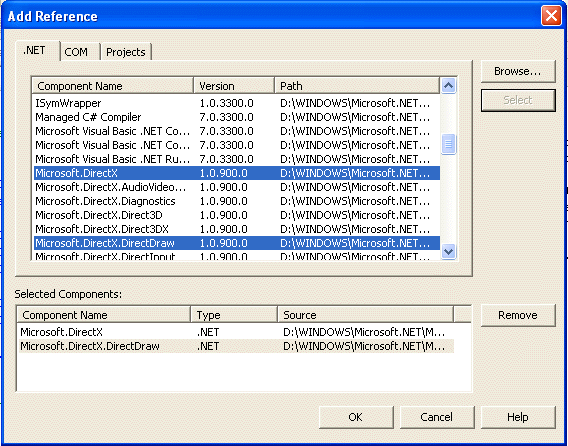Click the component list scroll-up arrow
Screen dimensions: 568x446
coord(448,86)
